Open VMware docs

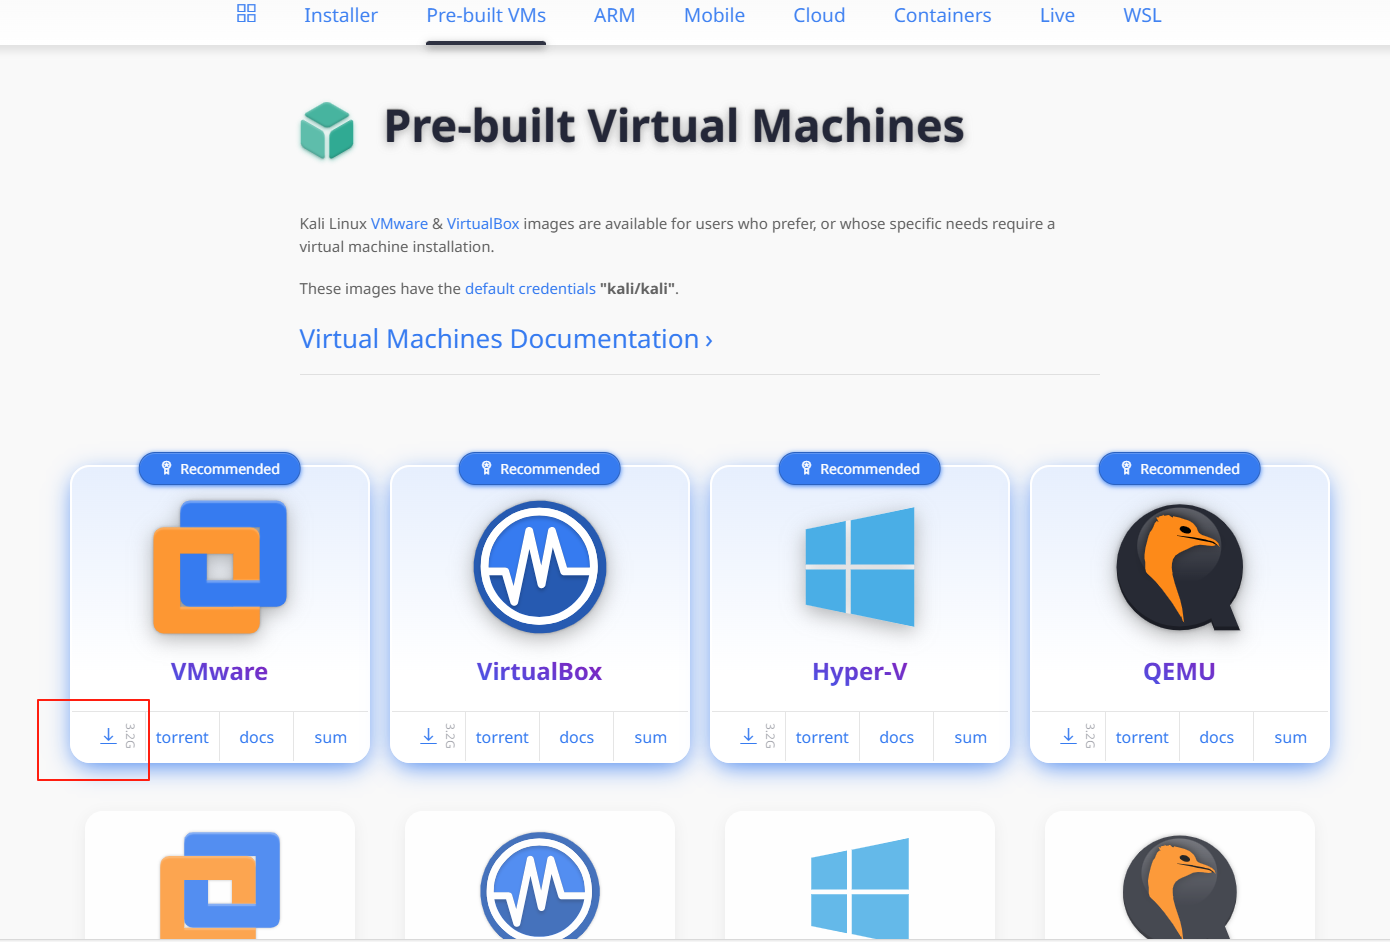point(257,737)
